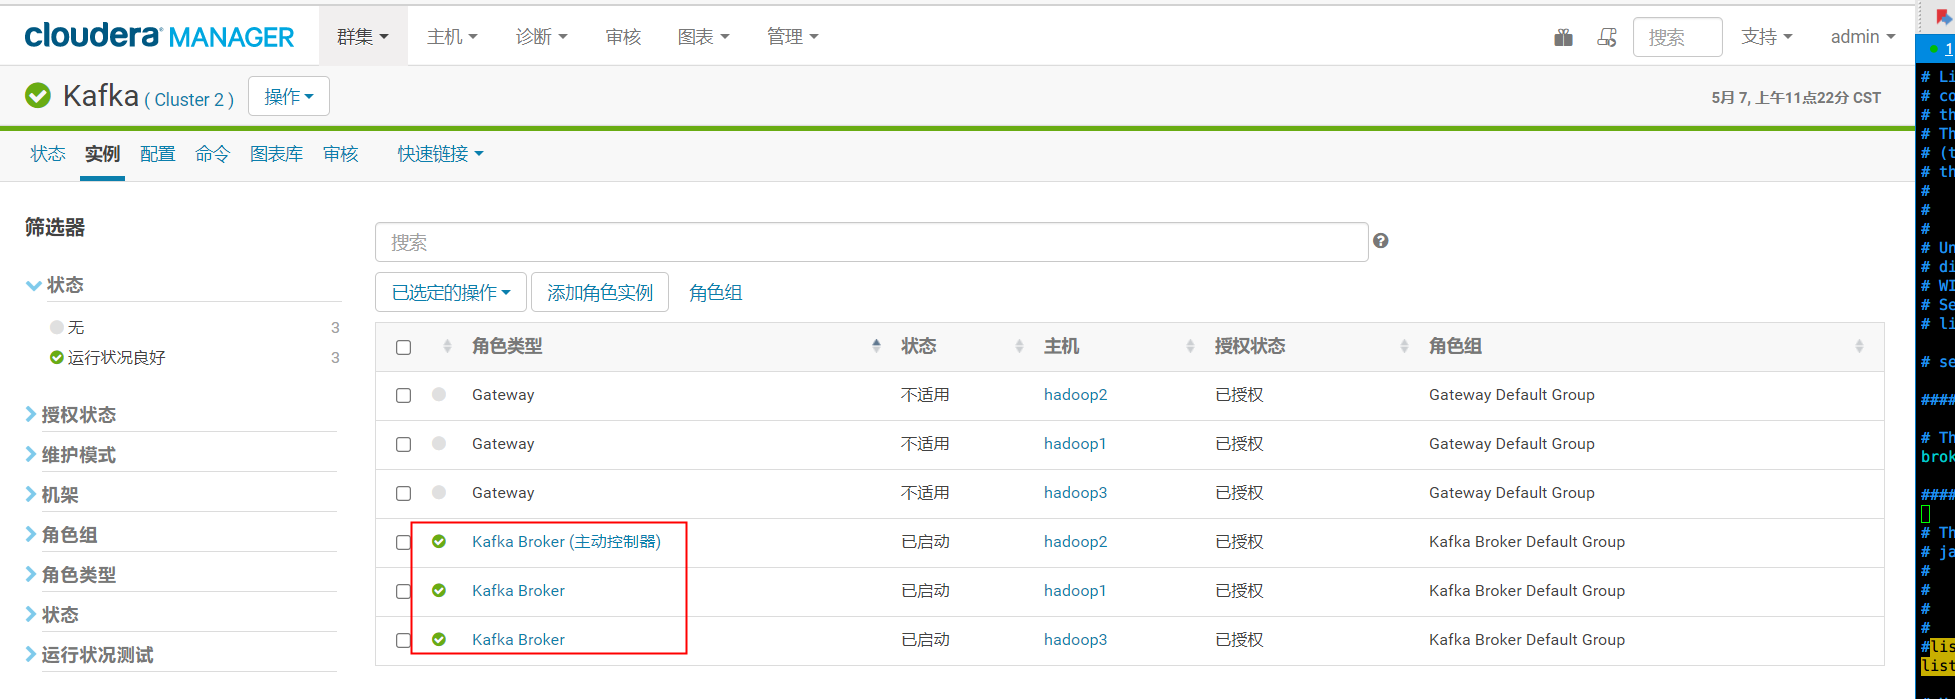Click the search help question mark icon
Viewport: 1955px width, 699px height.
(1381, 241)
